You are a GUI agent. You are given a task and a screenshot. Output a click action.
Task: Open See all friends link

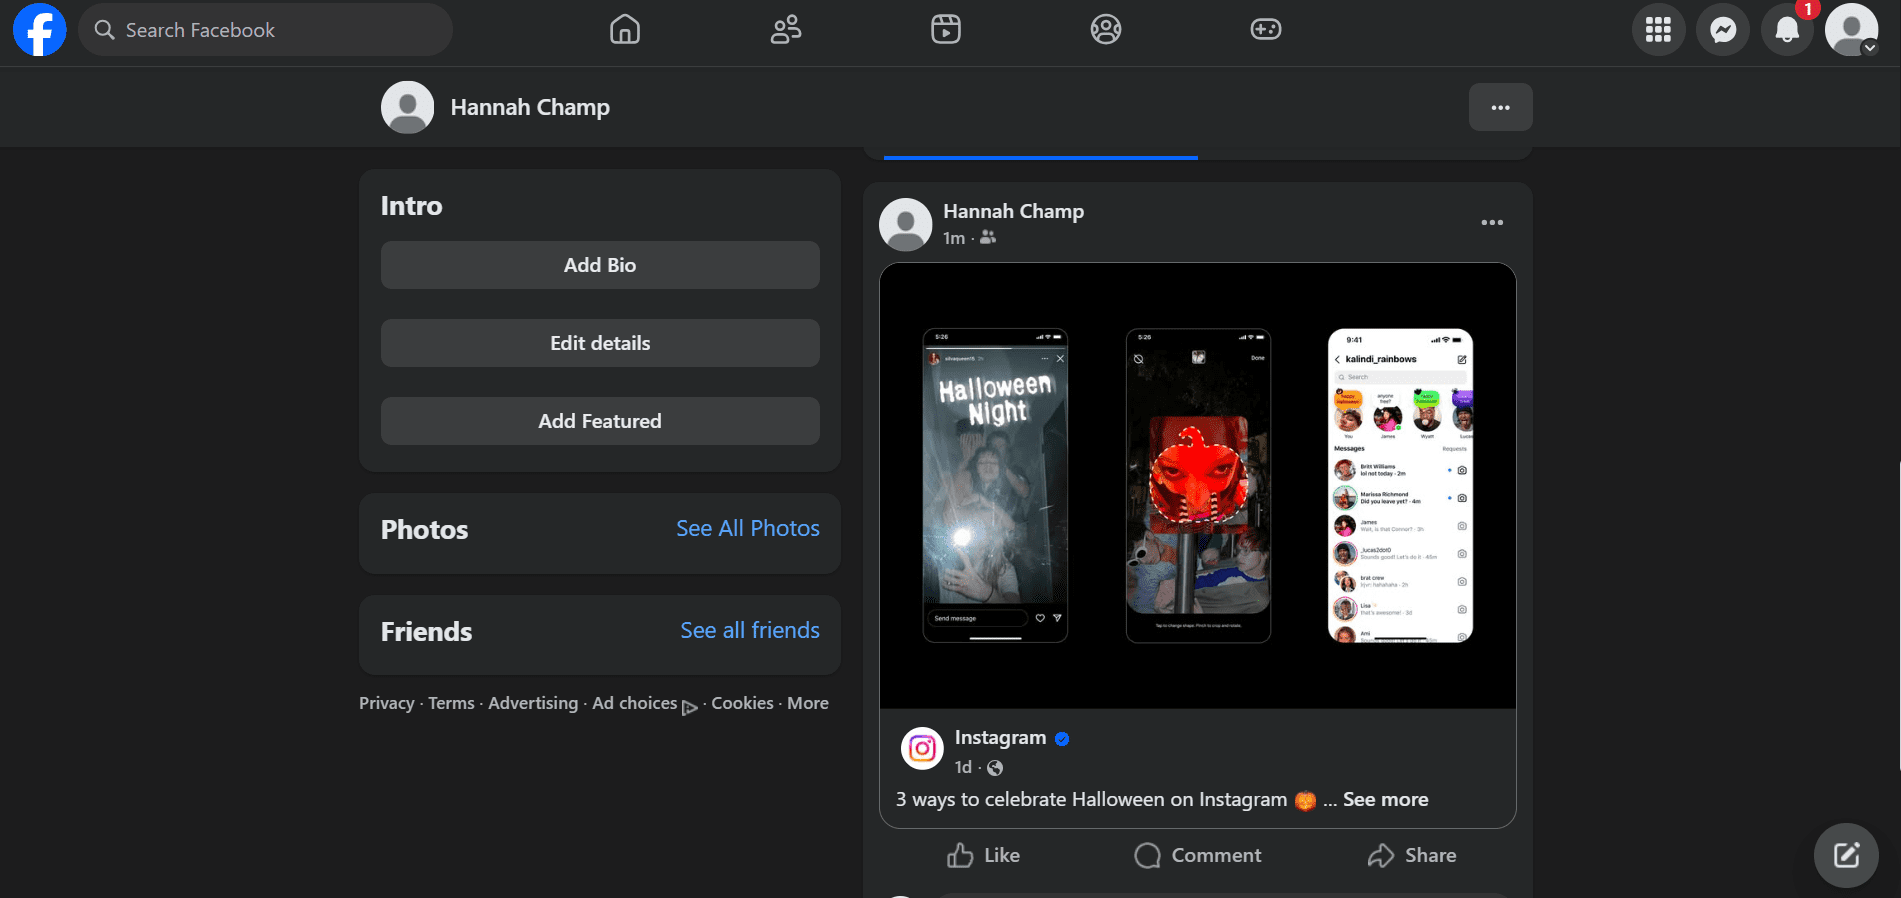click(749, 631)
